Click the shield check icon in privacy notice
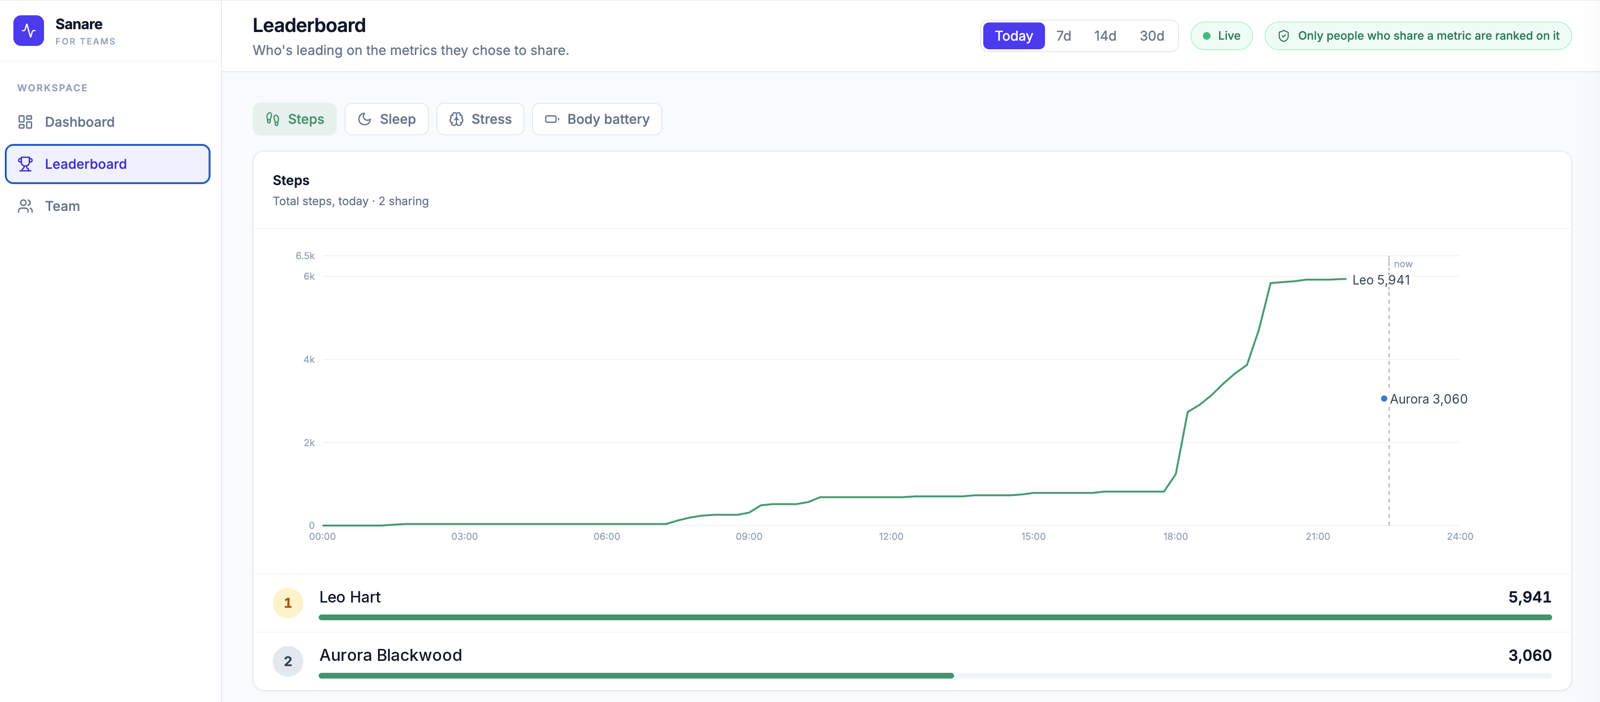 coord(1284,36)
